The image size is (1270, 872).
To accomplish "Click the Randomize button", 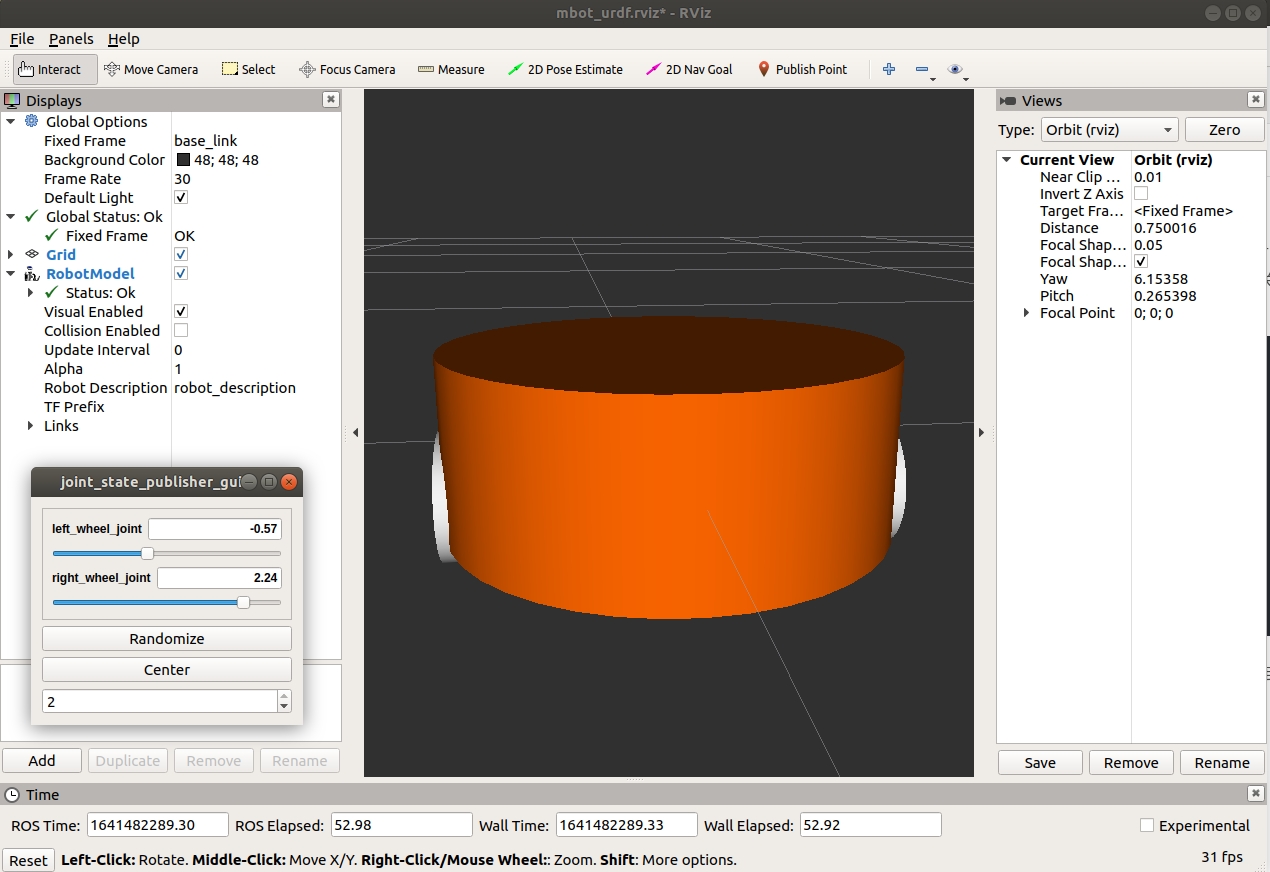I will tap(167, 638).
